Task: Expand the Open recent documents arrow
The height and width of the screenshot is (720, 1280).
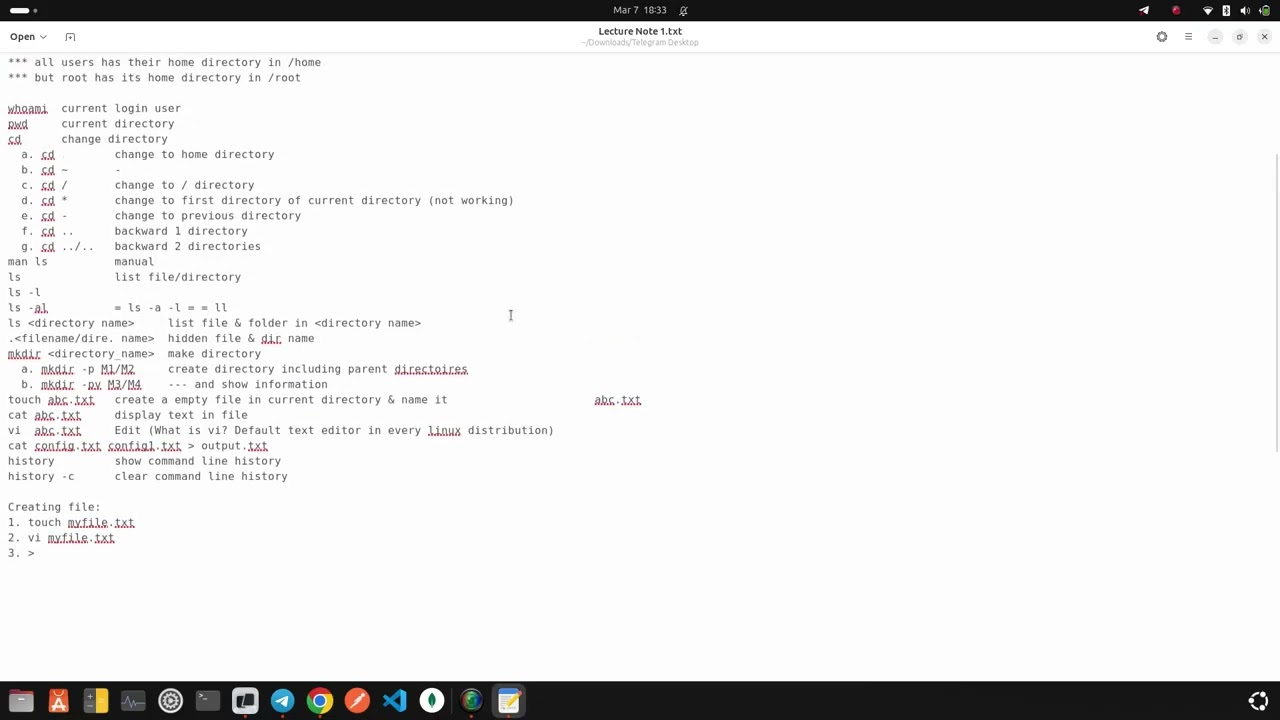Action: point(43,37)
